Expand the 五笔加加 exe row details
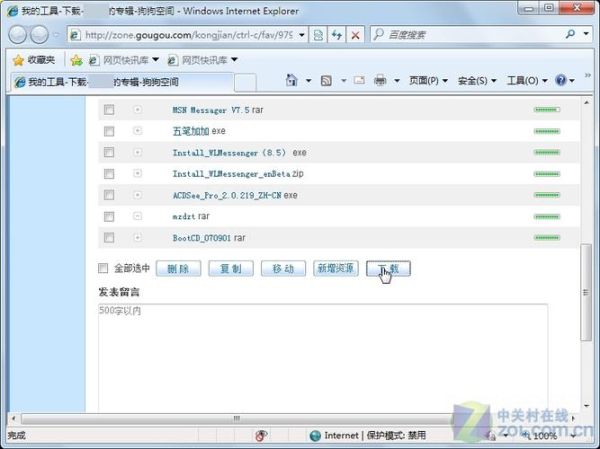 138,131
